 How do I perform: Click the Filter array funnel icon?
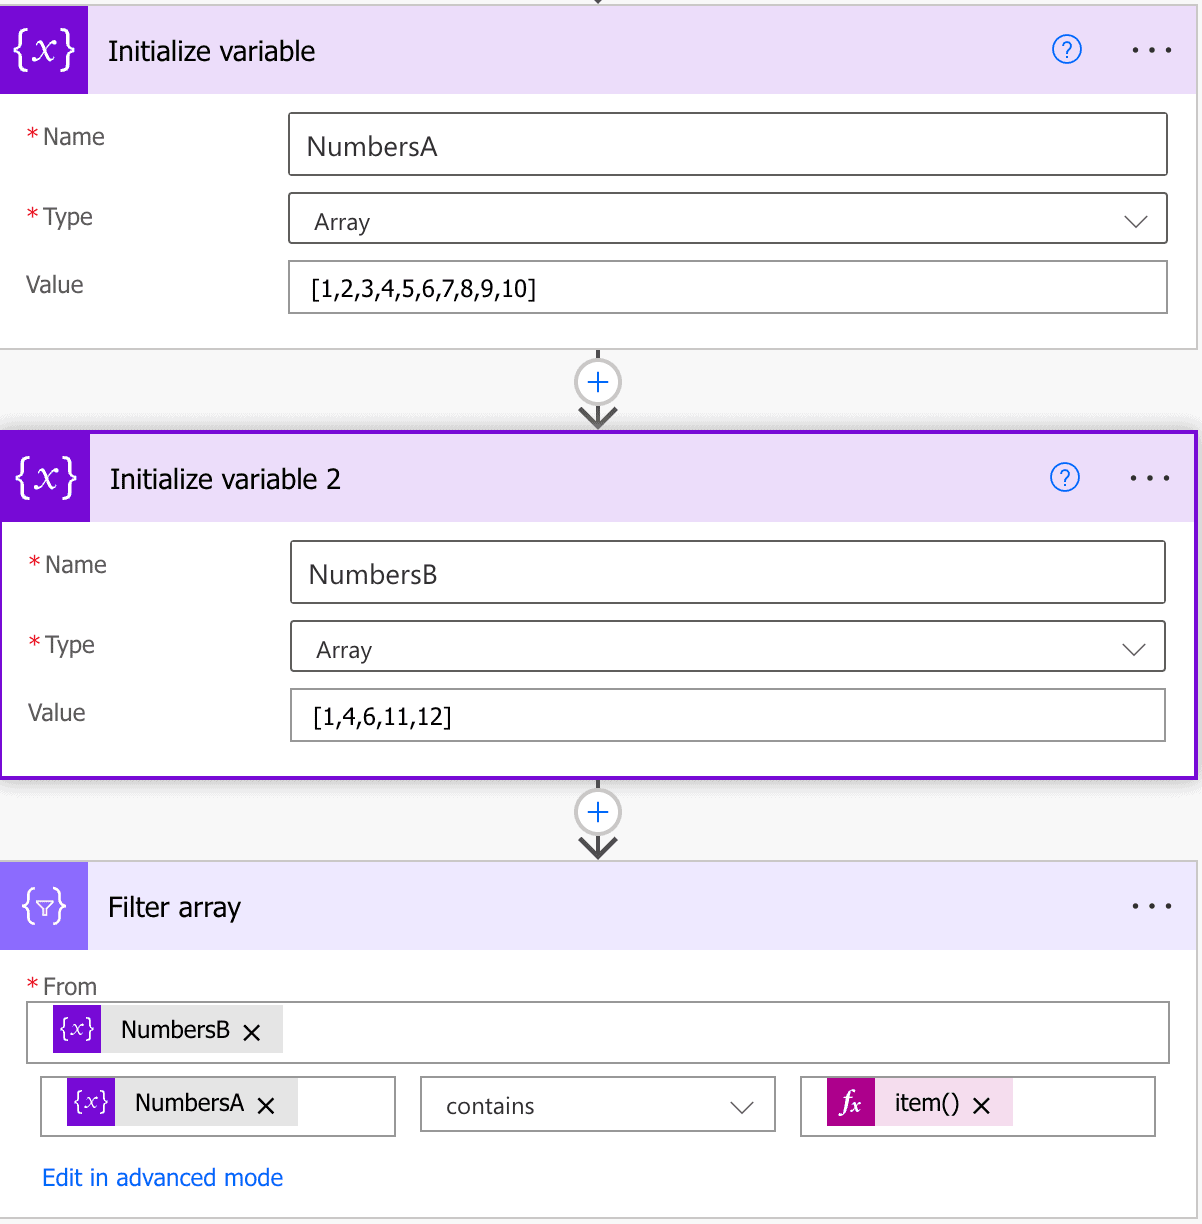point(44,906)
